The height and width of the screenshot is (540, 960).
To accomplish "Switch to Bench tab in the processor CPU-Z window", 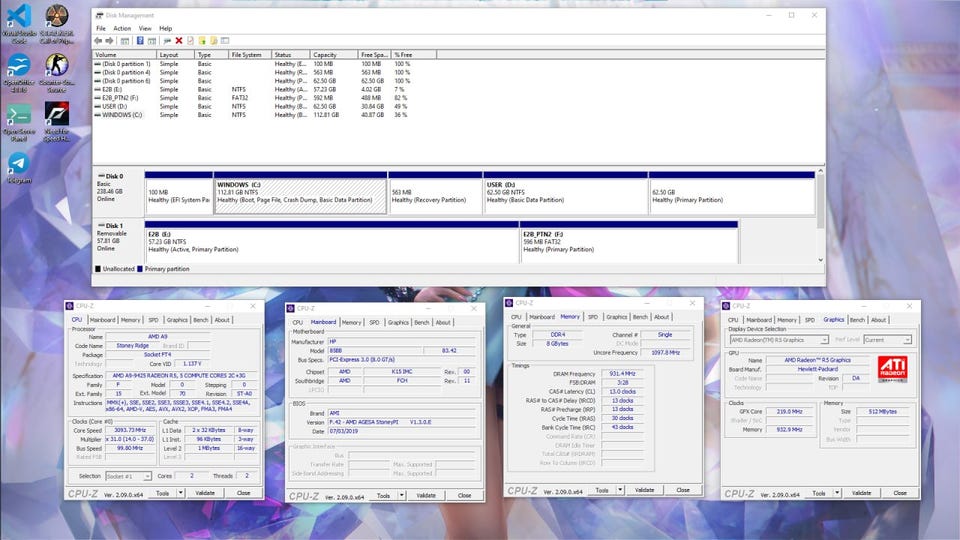I will coord(201,320).
